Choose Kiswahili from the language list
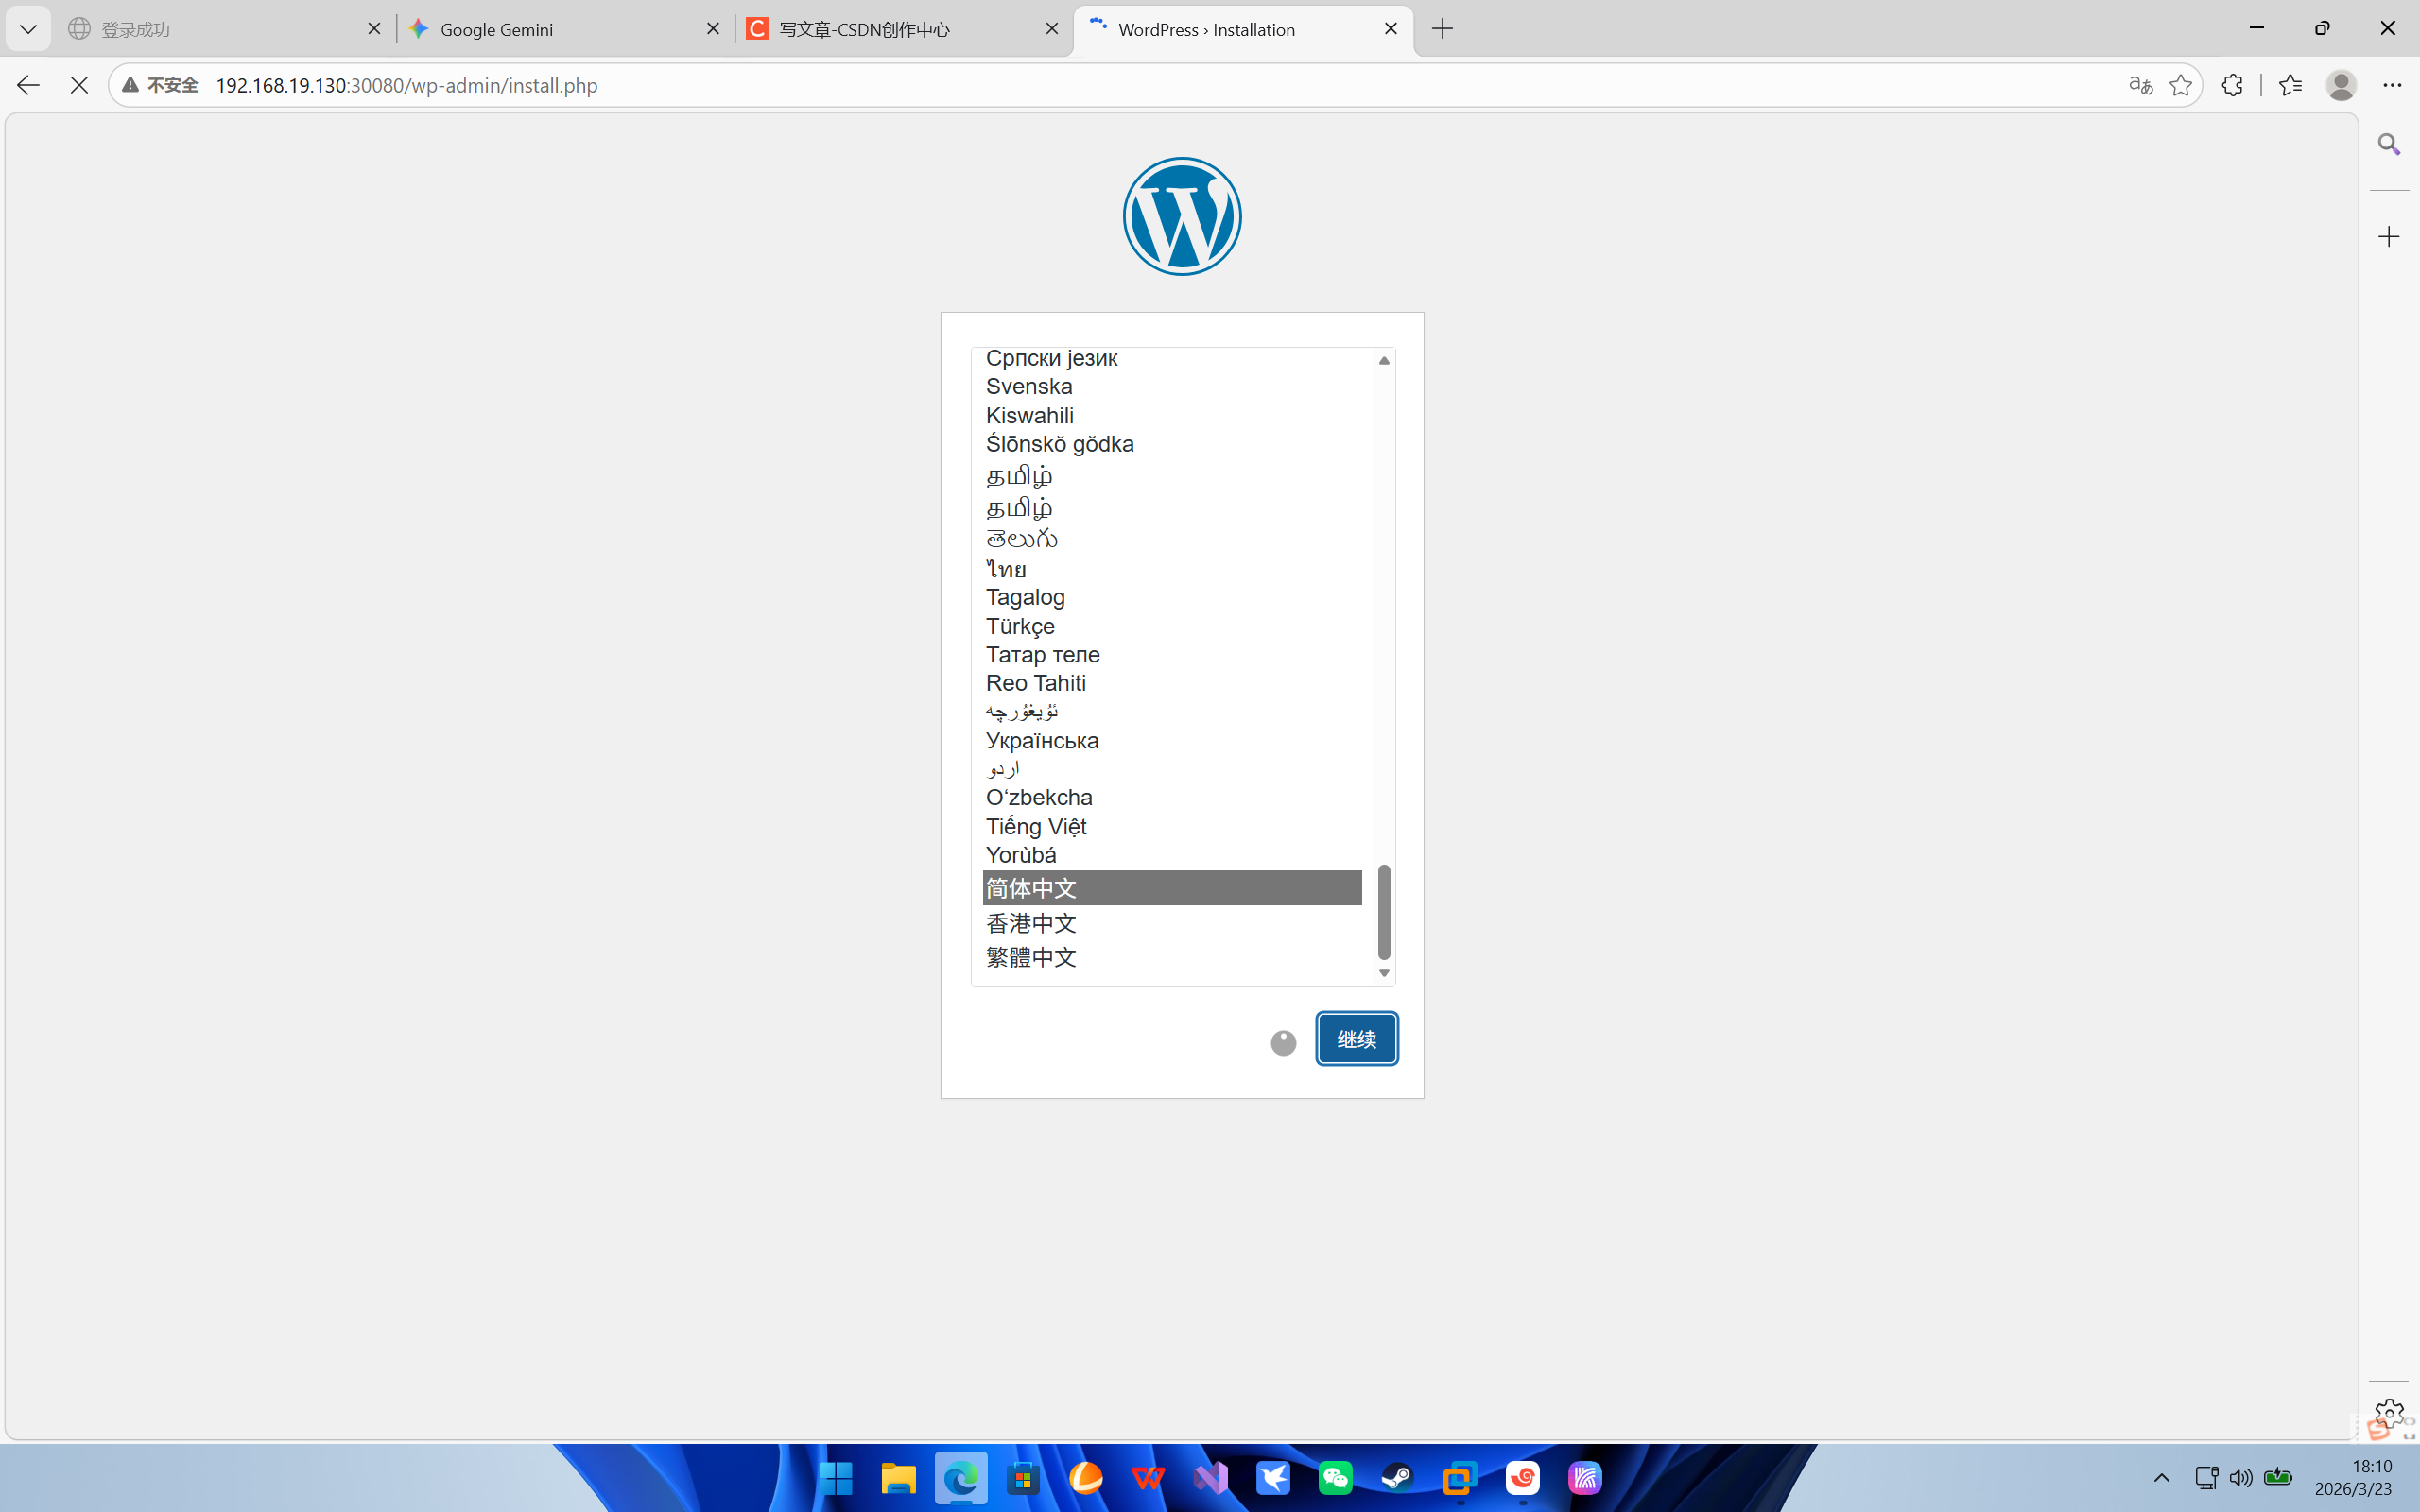This screenshot has width=2420, height=1512. click(1172, 416)
